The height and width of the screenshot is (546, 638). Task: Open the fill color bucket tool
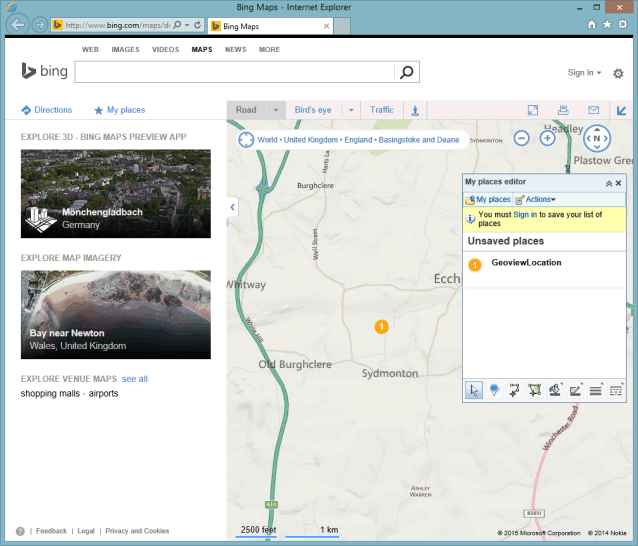click(555, 390)
